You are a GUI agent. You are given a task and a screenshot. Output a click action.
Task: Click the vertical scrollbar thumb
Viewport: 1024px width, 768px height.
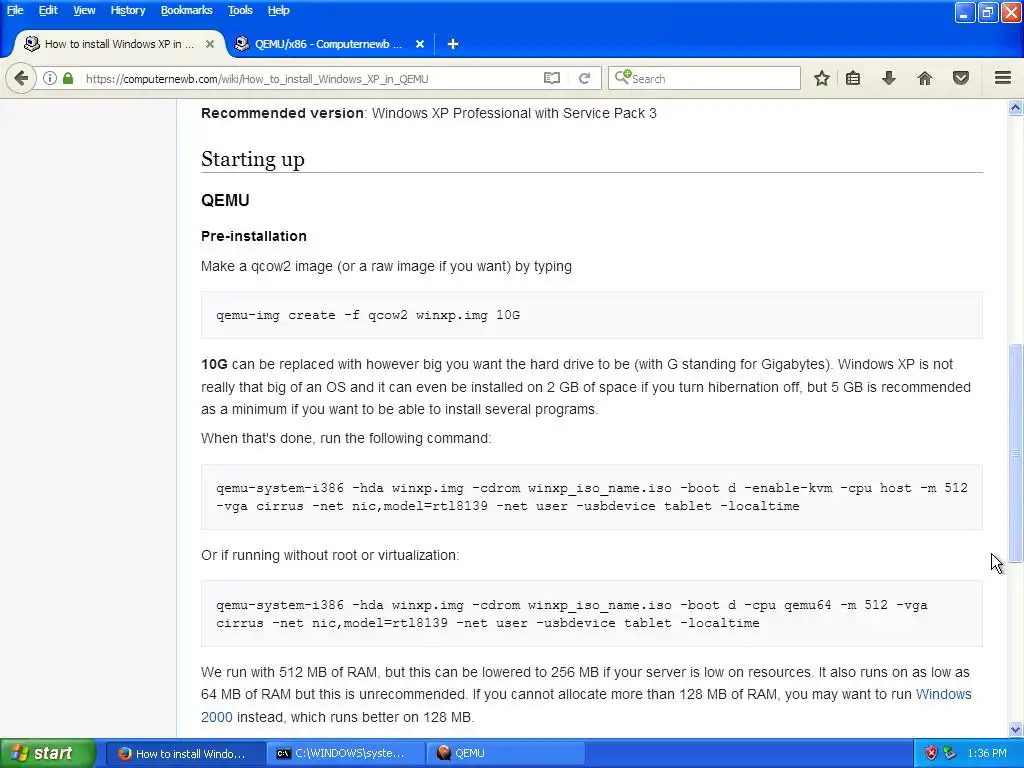coord(1016,453)
